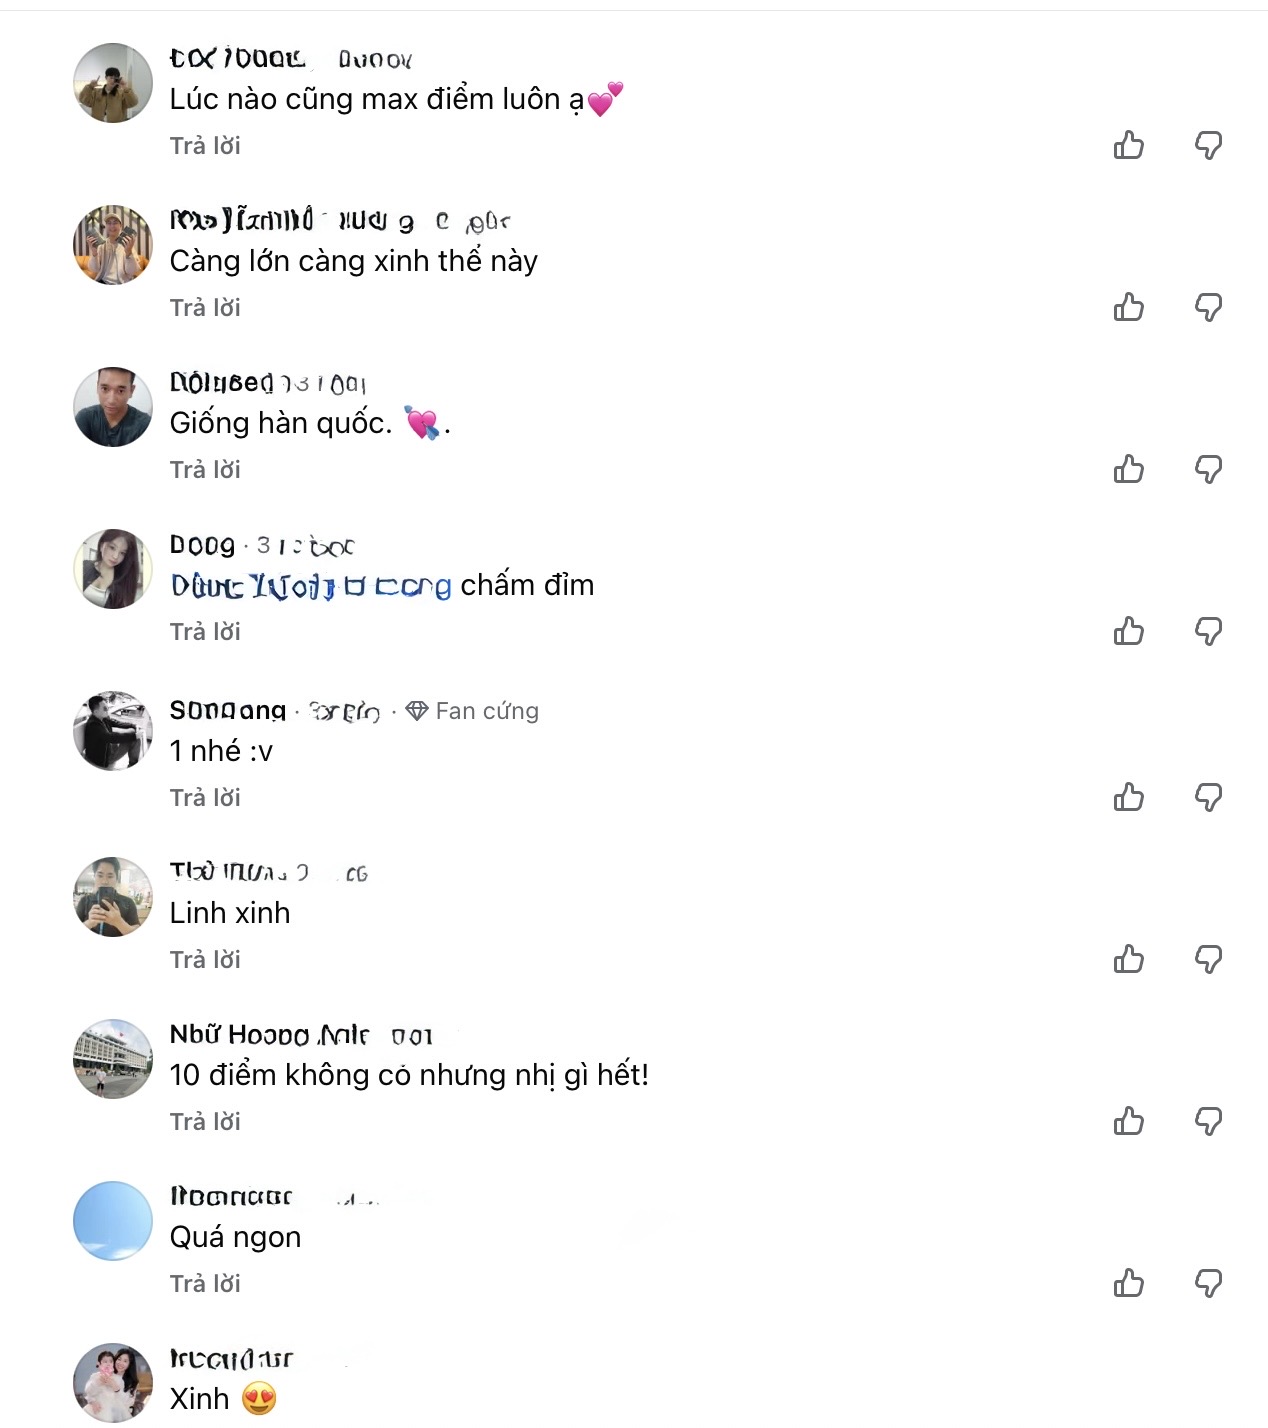Like the "Giống hàn quốc" comment
1268x1428 pixels.
coord(1129,469)
